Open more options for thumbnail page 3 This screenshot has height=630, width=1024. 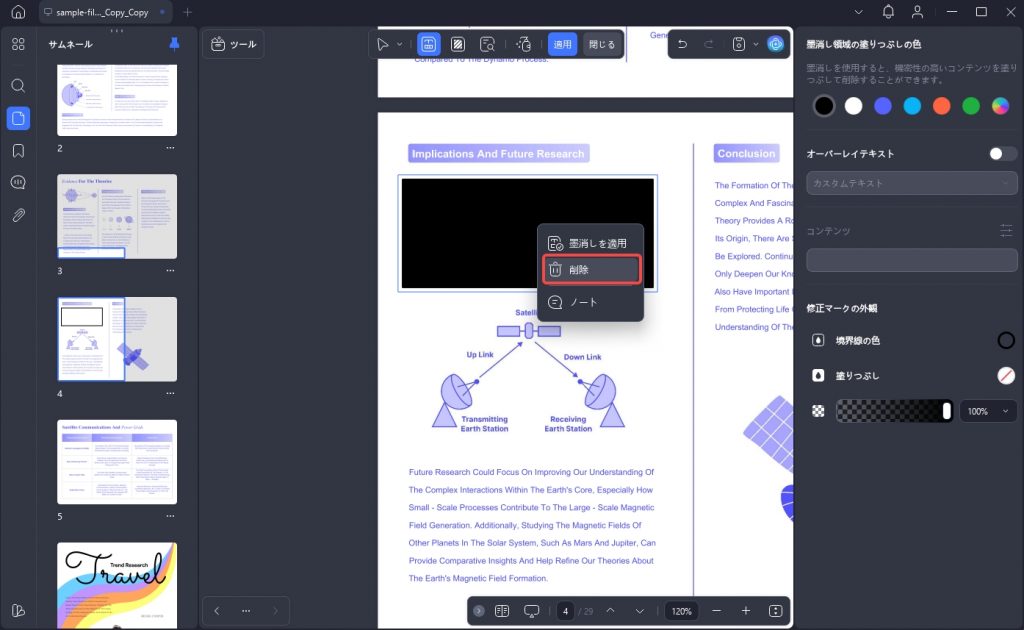(x=170, y=270)
